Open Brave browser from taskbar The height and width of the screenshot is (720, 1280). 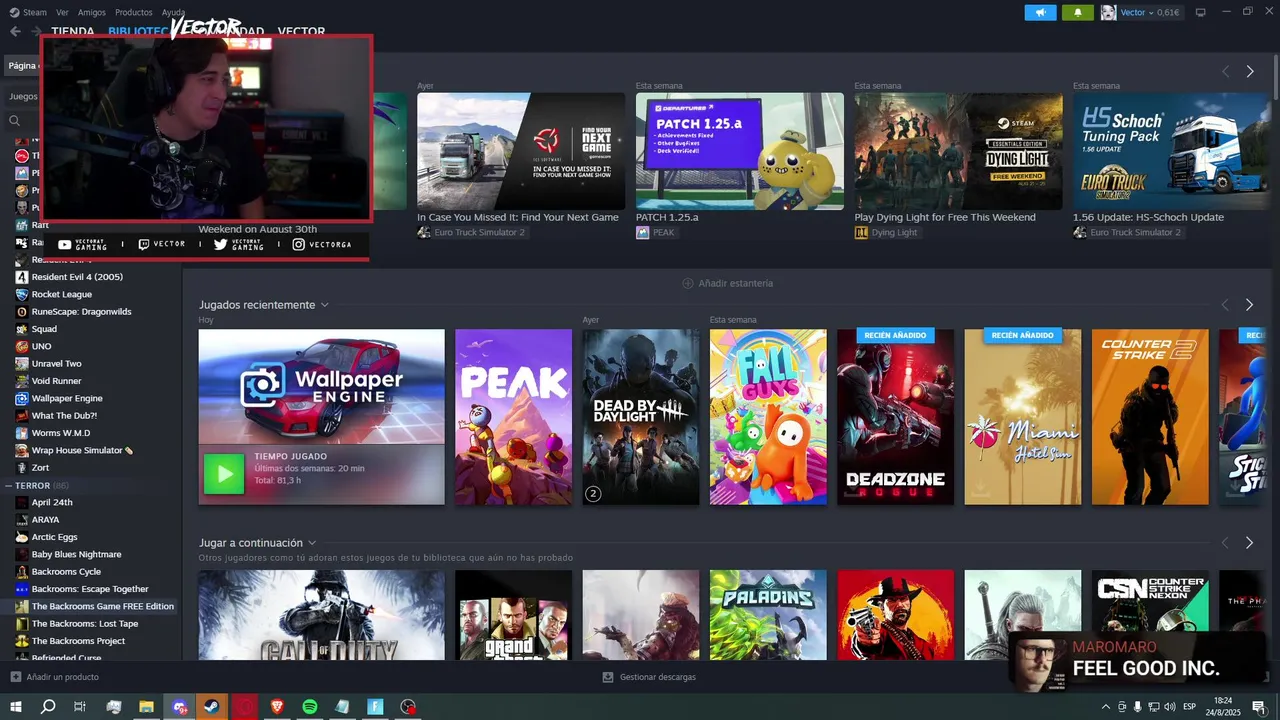[277, 707]
